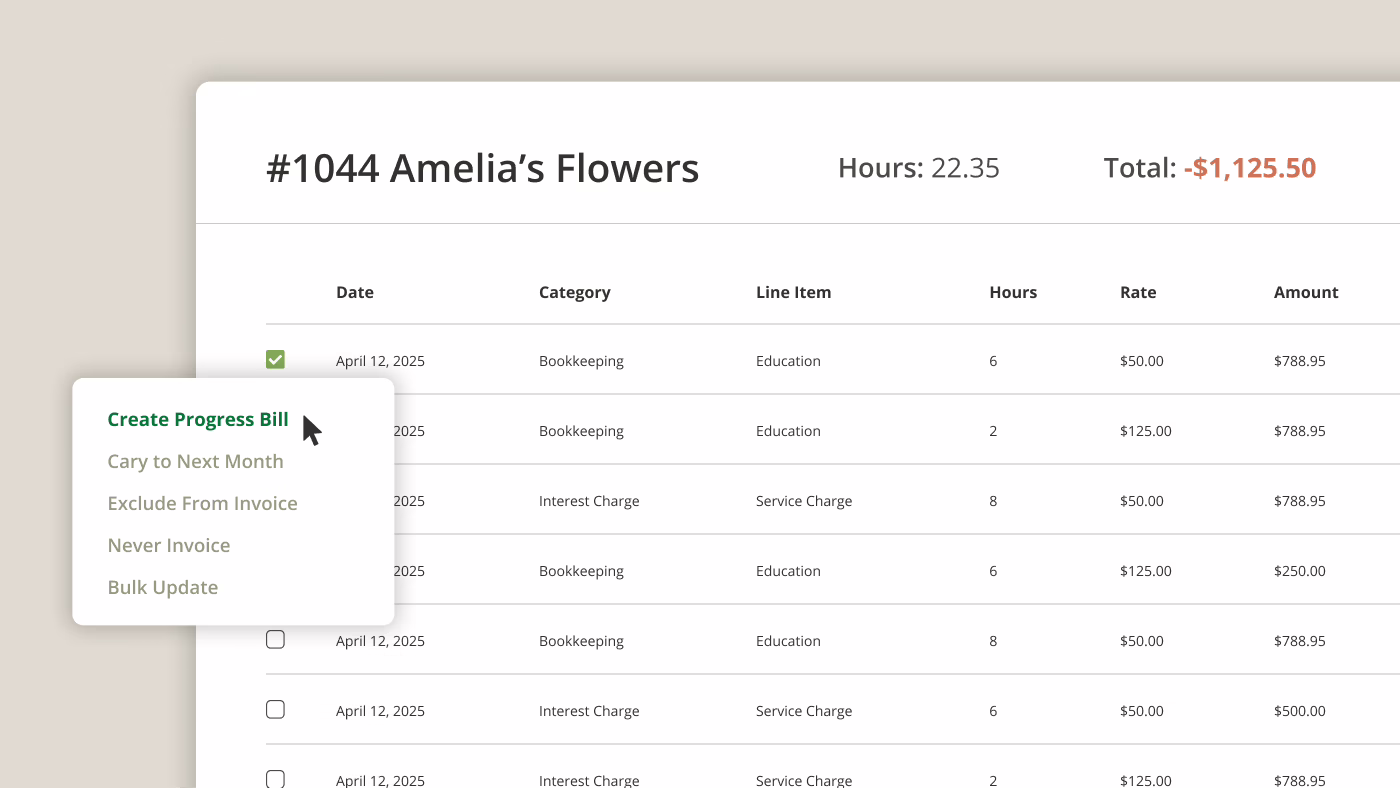Click Interest Charge in the $500.00 row
This screenshot has height=788, width=1400.
click(x=589, y=711)
